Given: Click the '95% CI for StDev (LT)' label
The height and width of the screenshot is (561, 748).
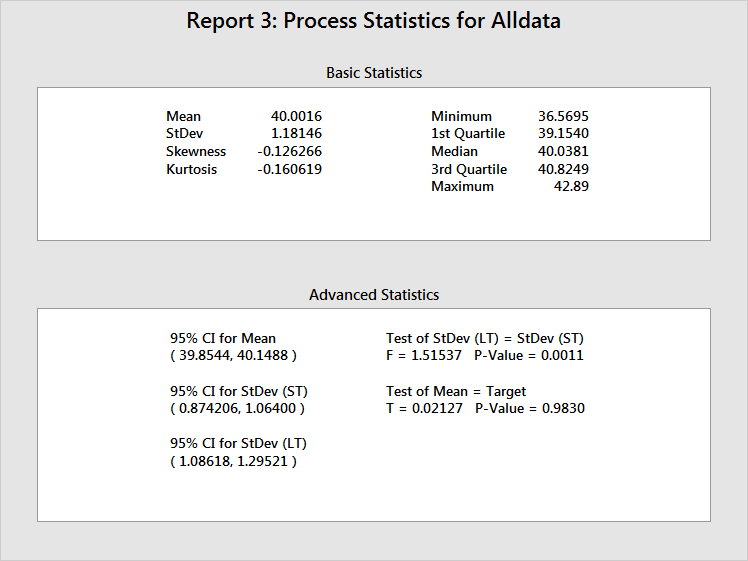Looking at the screenshot, I should (x=237, y=444).
